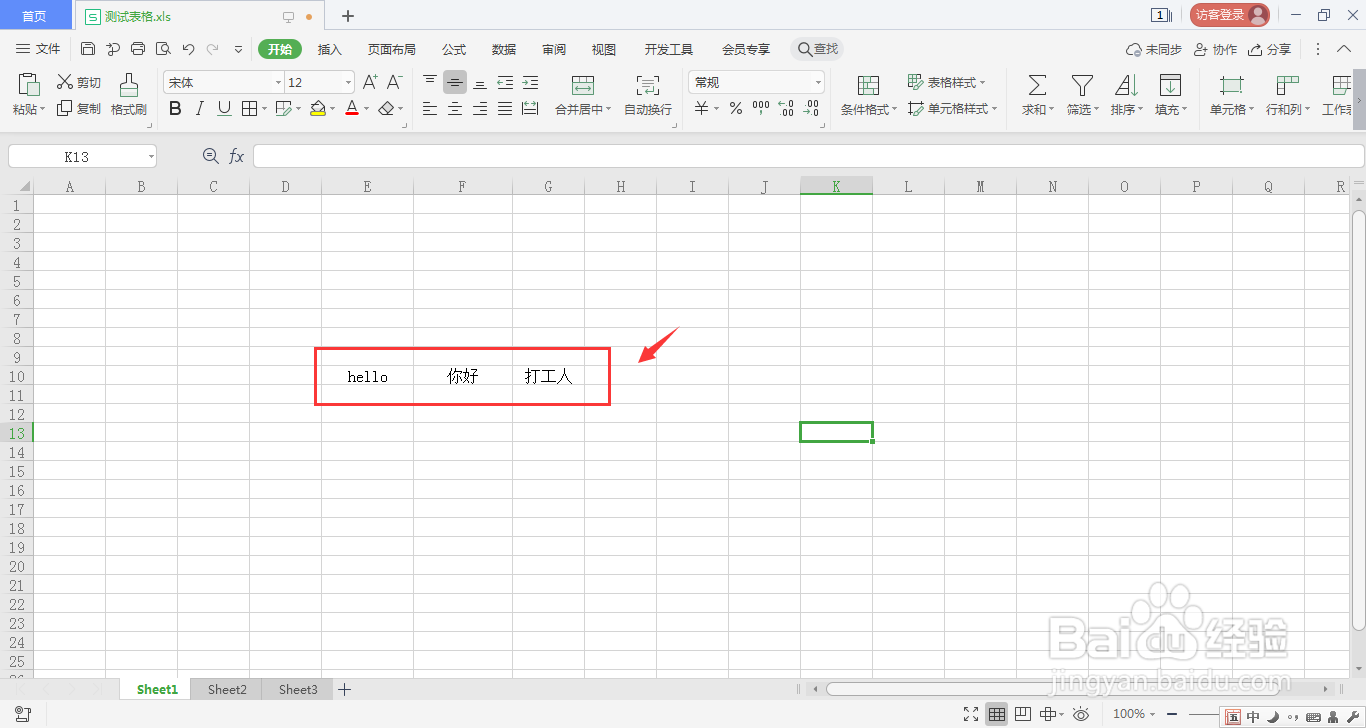
Task: Apply percent style with % icon
Action: click(736, 108)
